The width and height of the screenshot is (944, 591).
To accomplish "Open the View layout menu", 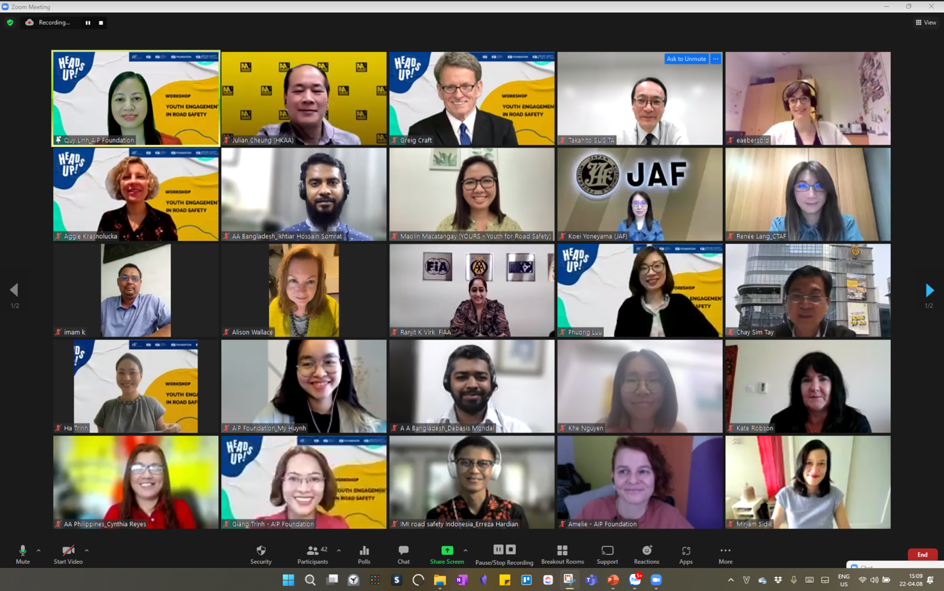I will (x=926, y=23).
